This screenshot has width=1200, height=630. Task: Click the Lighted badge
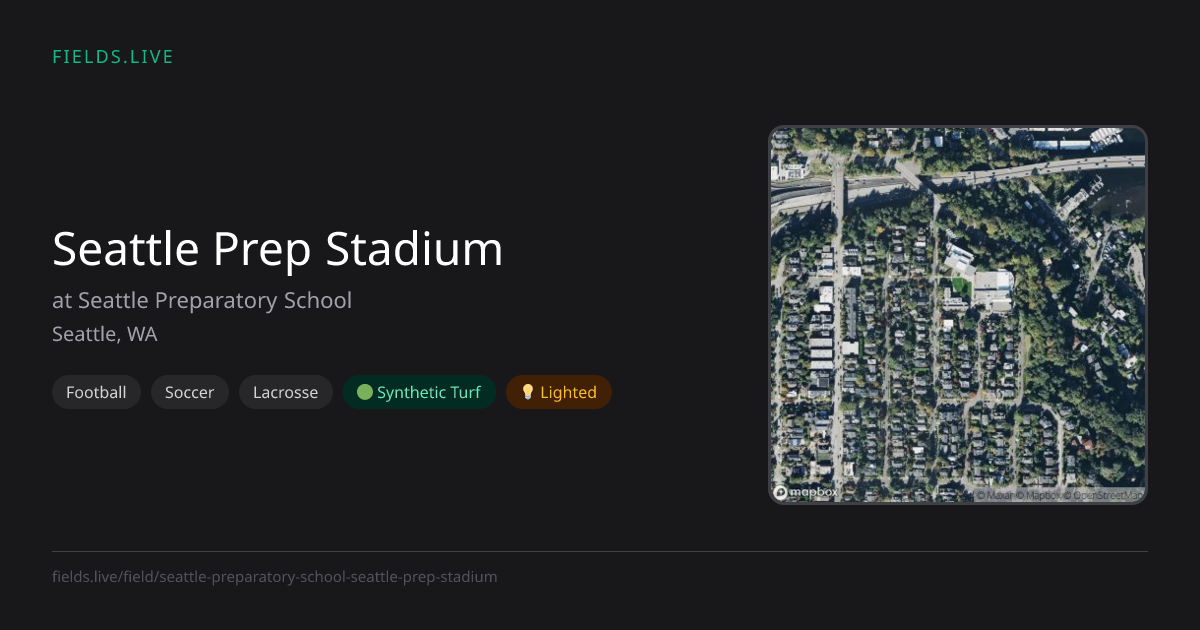pyautogui.click(x=559, y=392)
